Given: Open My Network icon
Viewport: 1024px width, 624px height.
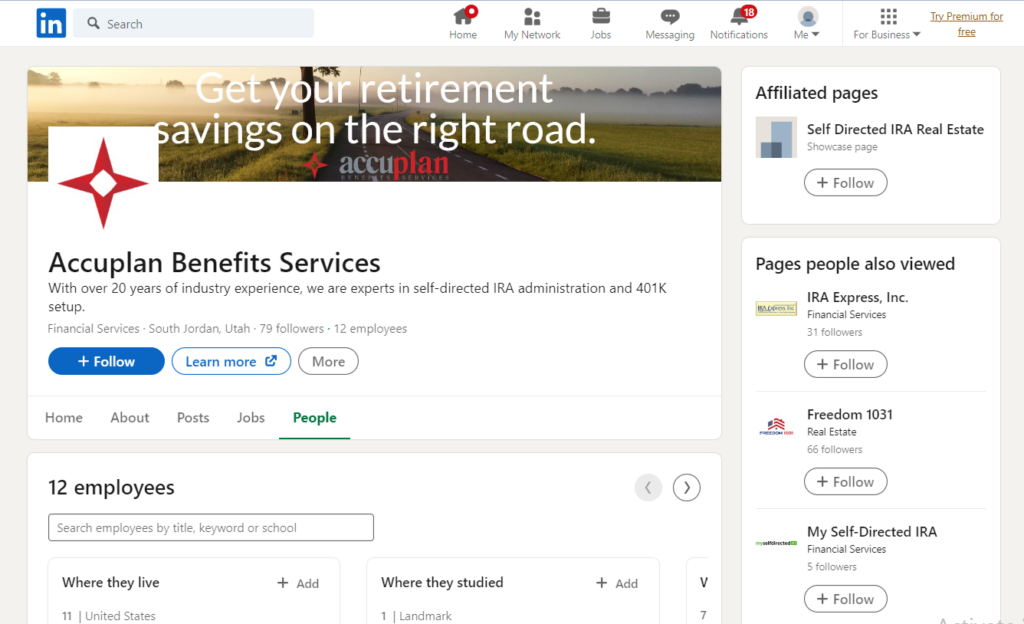Looking at the screenshot, I should tap(532, 23).
